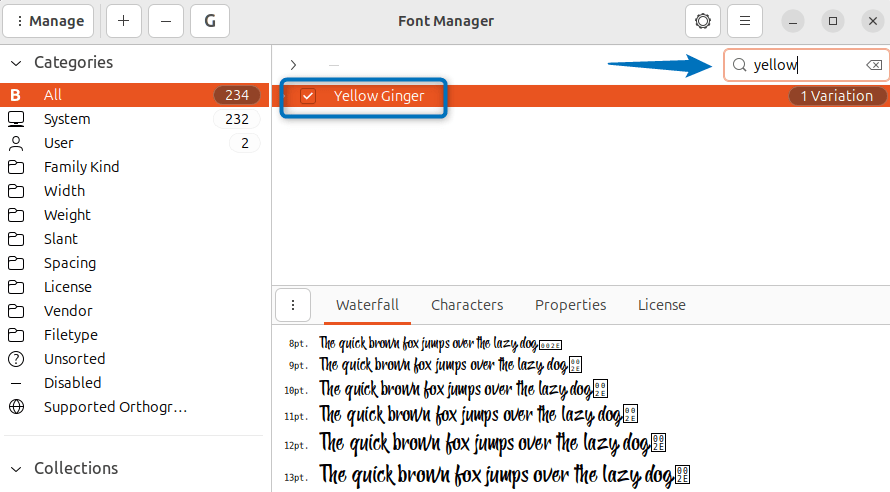Select Supported Orthography category
This screenshot has height=492, width=890.
point(135,407)
